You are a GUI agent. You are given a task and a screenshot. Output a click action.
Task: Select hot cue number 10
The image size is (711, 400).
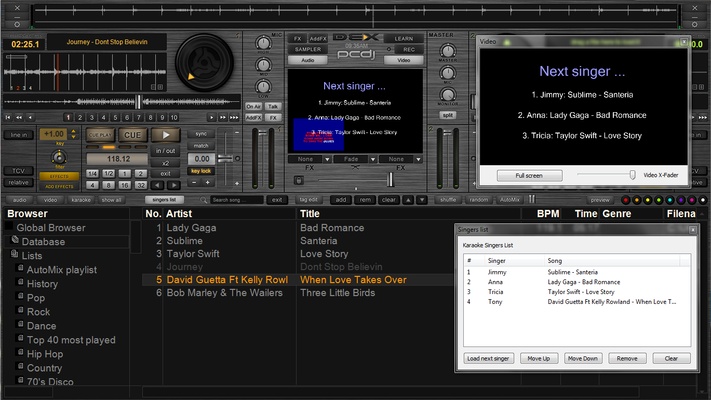click(174, 117)
